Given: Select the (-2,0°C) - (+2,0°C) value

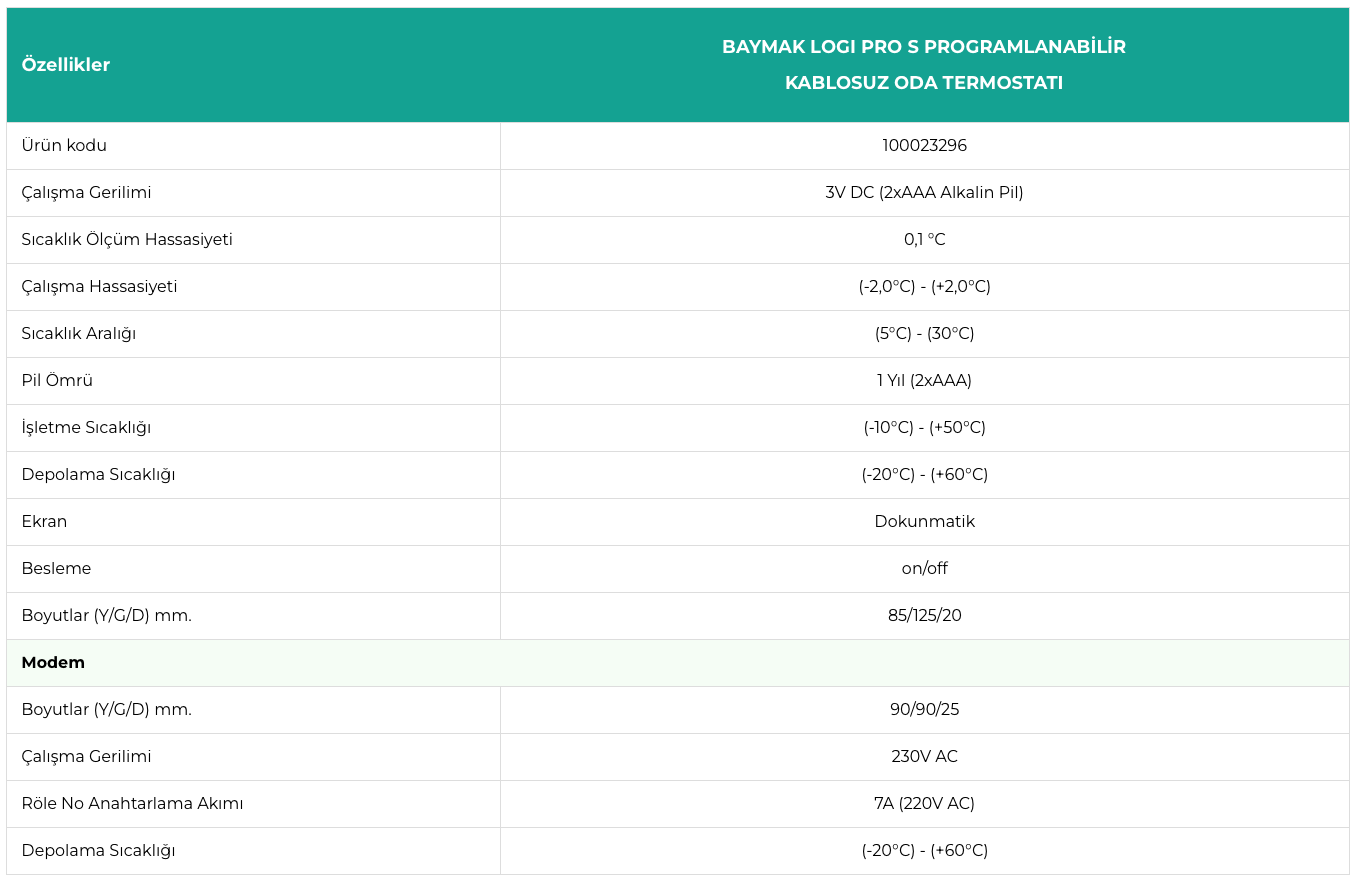Looking at the screenshot, I should 924,287.
